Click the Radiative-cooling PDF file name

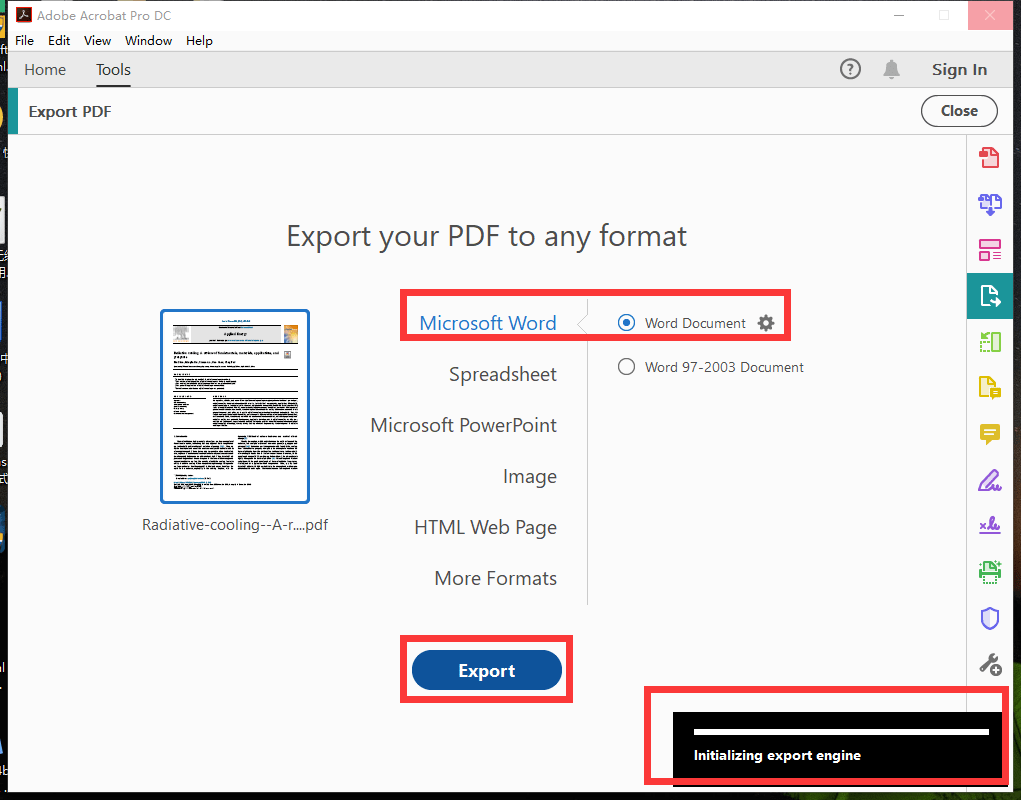(x=235, y=525)
